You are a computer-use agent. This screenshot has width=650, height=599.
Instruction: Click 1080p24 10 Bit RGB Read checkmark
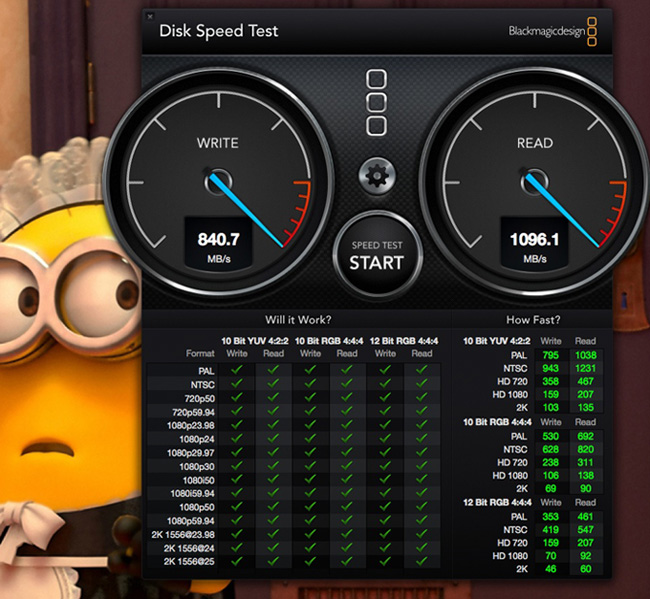tap(347, 438)
